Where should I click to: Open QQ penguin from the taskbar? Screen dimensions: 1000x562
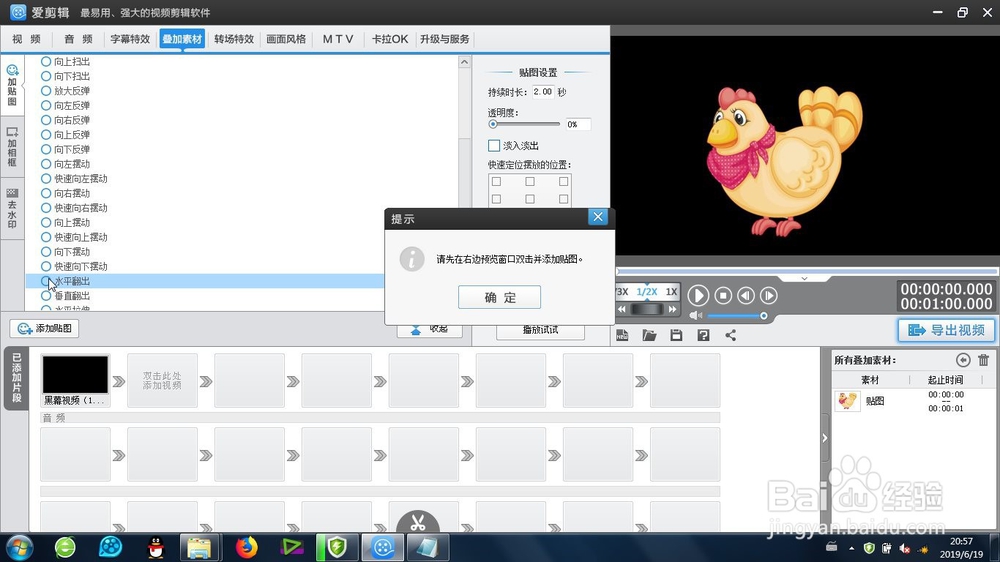(x=156, y=547)
